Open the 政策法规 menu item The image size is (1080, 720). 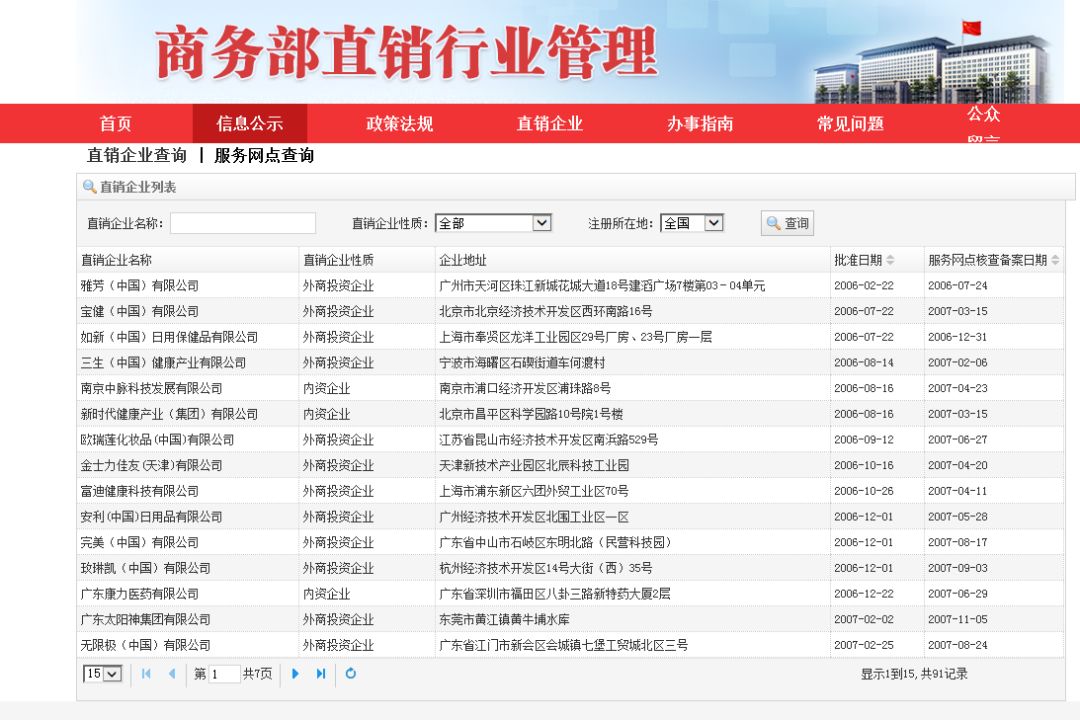399,122
